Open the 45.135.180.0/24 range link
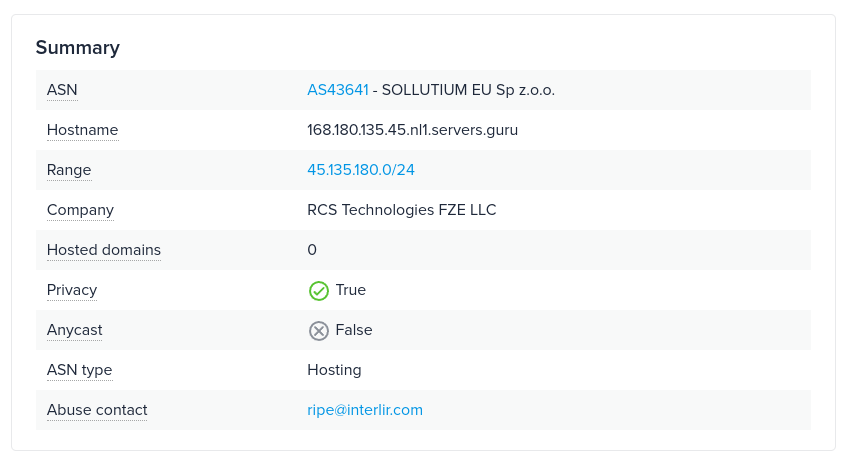849x463 pixels. tap(361, 170)
